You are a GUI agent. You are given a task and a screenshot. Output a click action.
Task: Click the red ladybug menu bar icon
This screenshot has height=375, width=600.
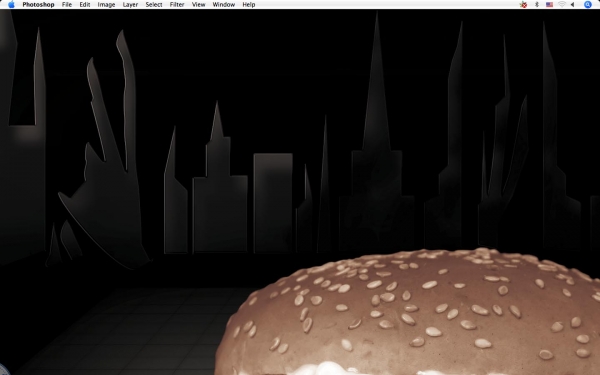point(523,5)
